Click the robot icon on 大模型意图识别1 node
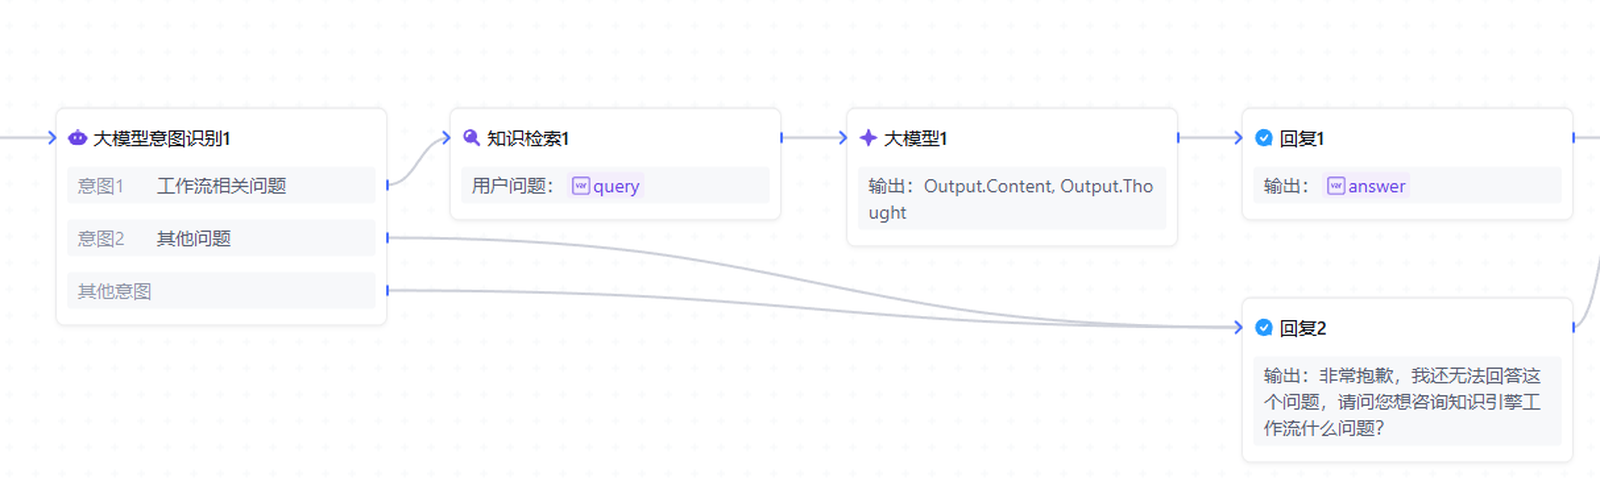Screen dimensions: 1600x494 point(77,138)
